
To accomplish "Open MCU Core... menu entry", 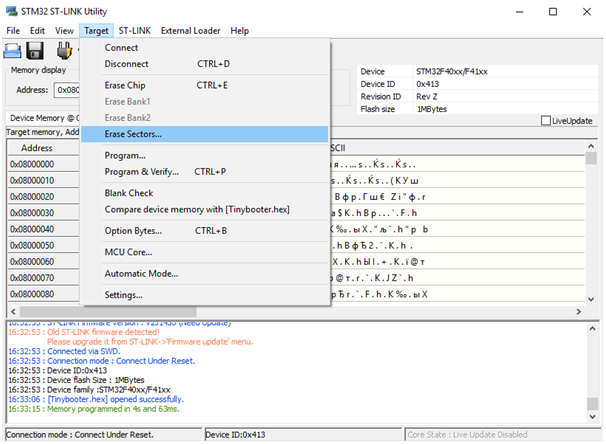I will pos(204,252).
